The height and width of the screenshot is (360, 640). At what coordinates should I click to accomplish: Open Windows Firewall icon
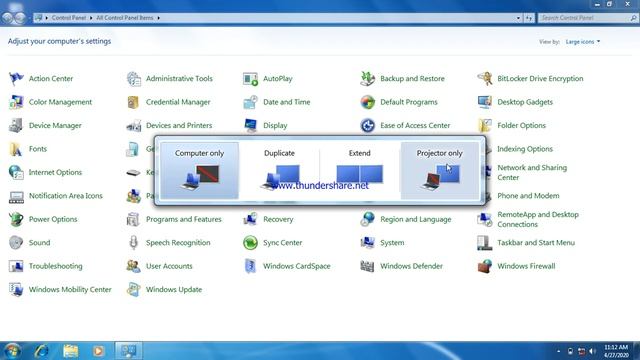(x=484, y=266)
